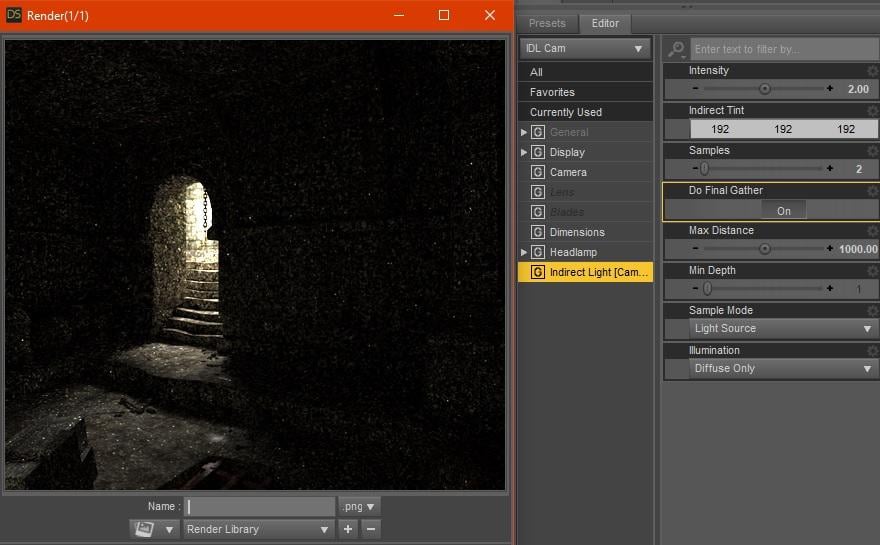Open the Min Depth gear settings
The width and height of the screenshot is (880, 545).
[873, 271]
